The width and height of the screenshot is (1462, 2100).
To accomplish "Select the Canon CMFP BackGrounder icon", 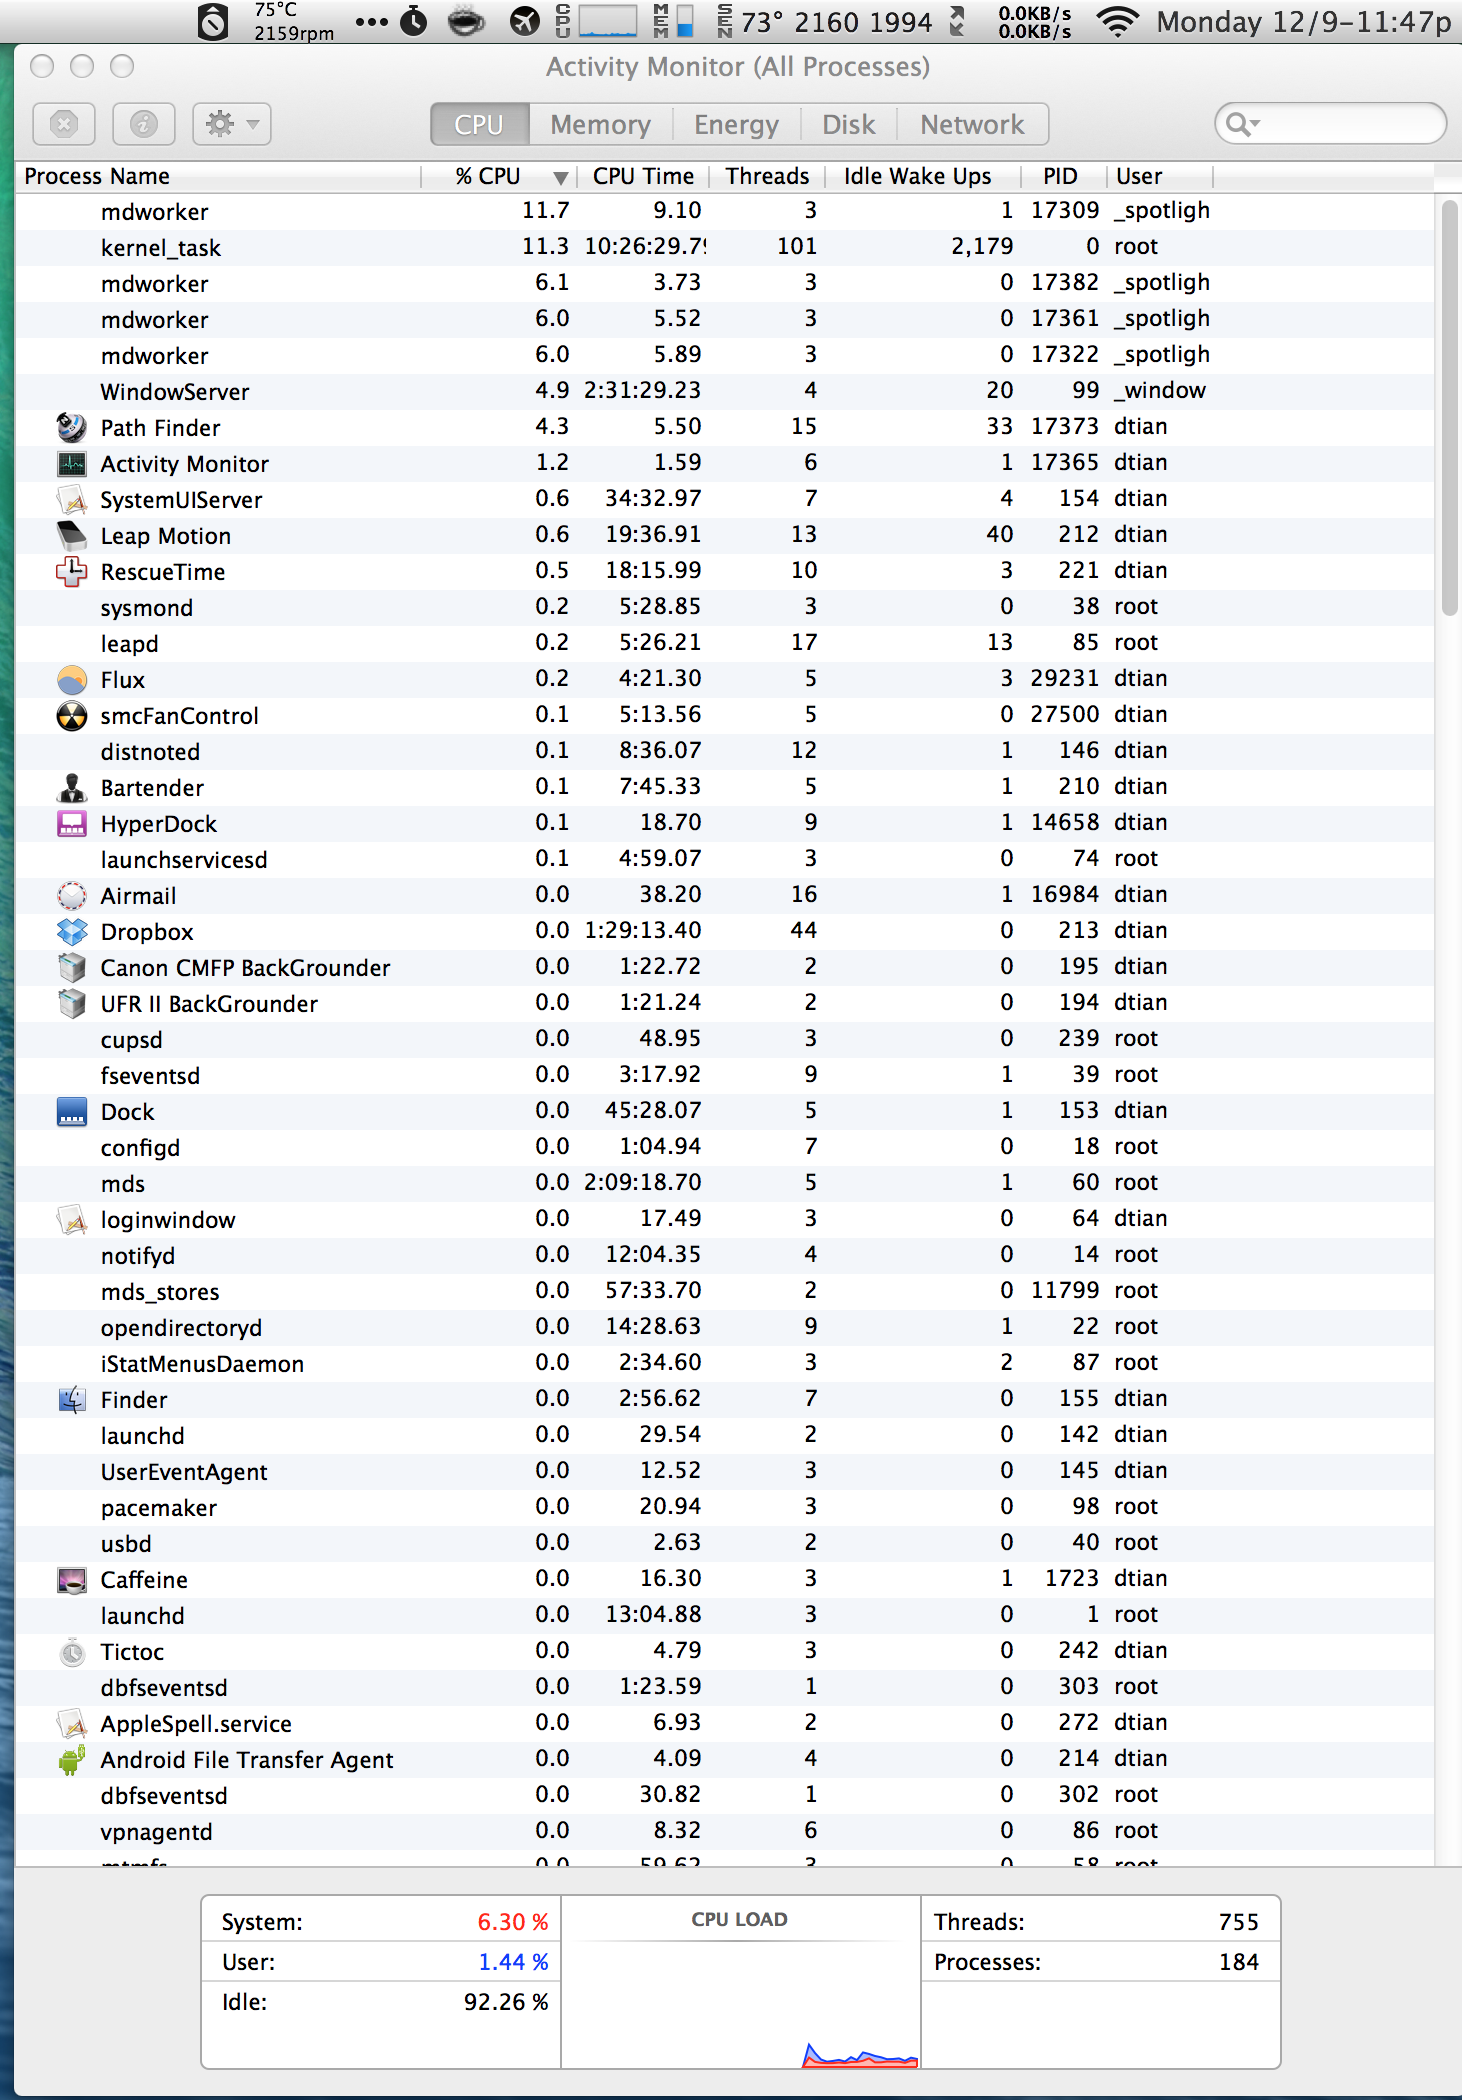I will click(x=72, y=968).
